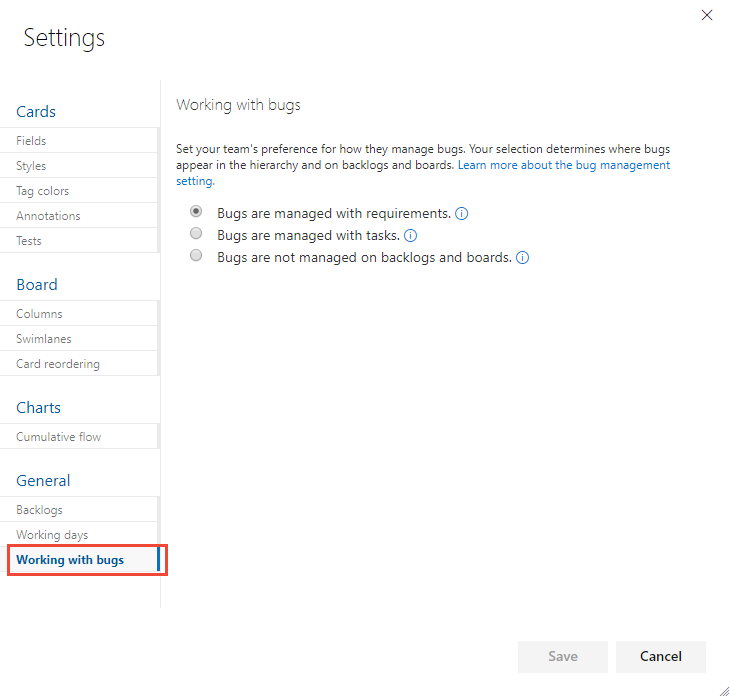730x698 pixels.
Task: Switch to Tests settings tab
Action: (29, 241)
